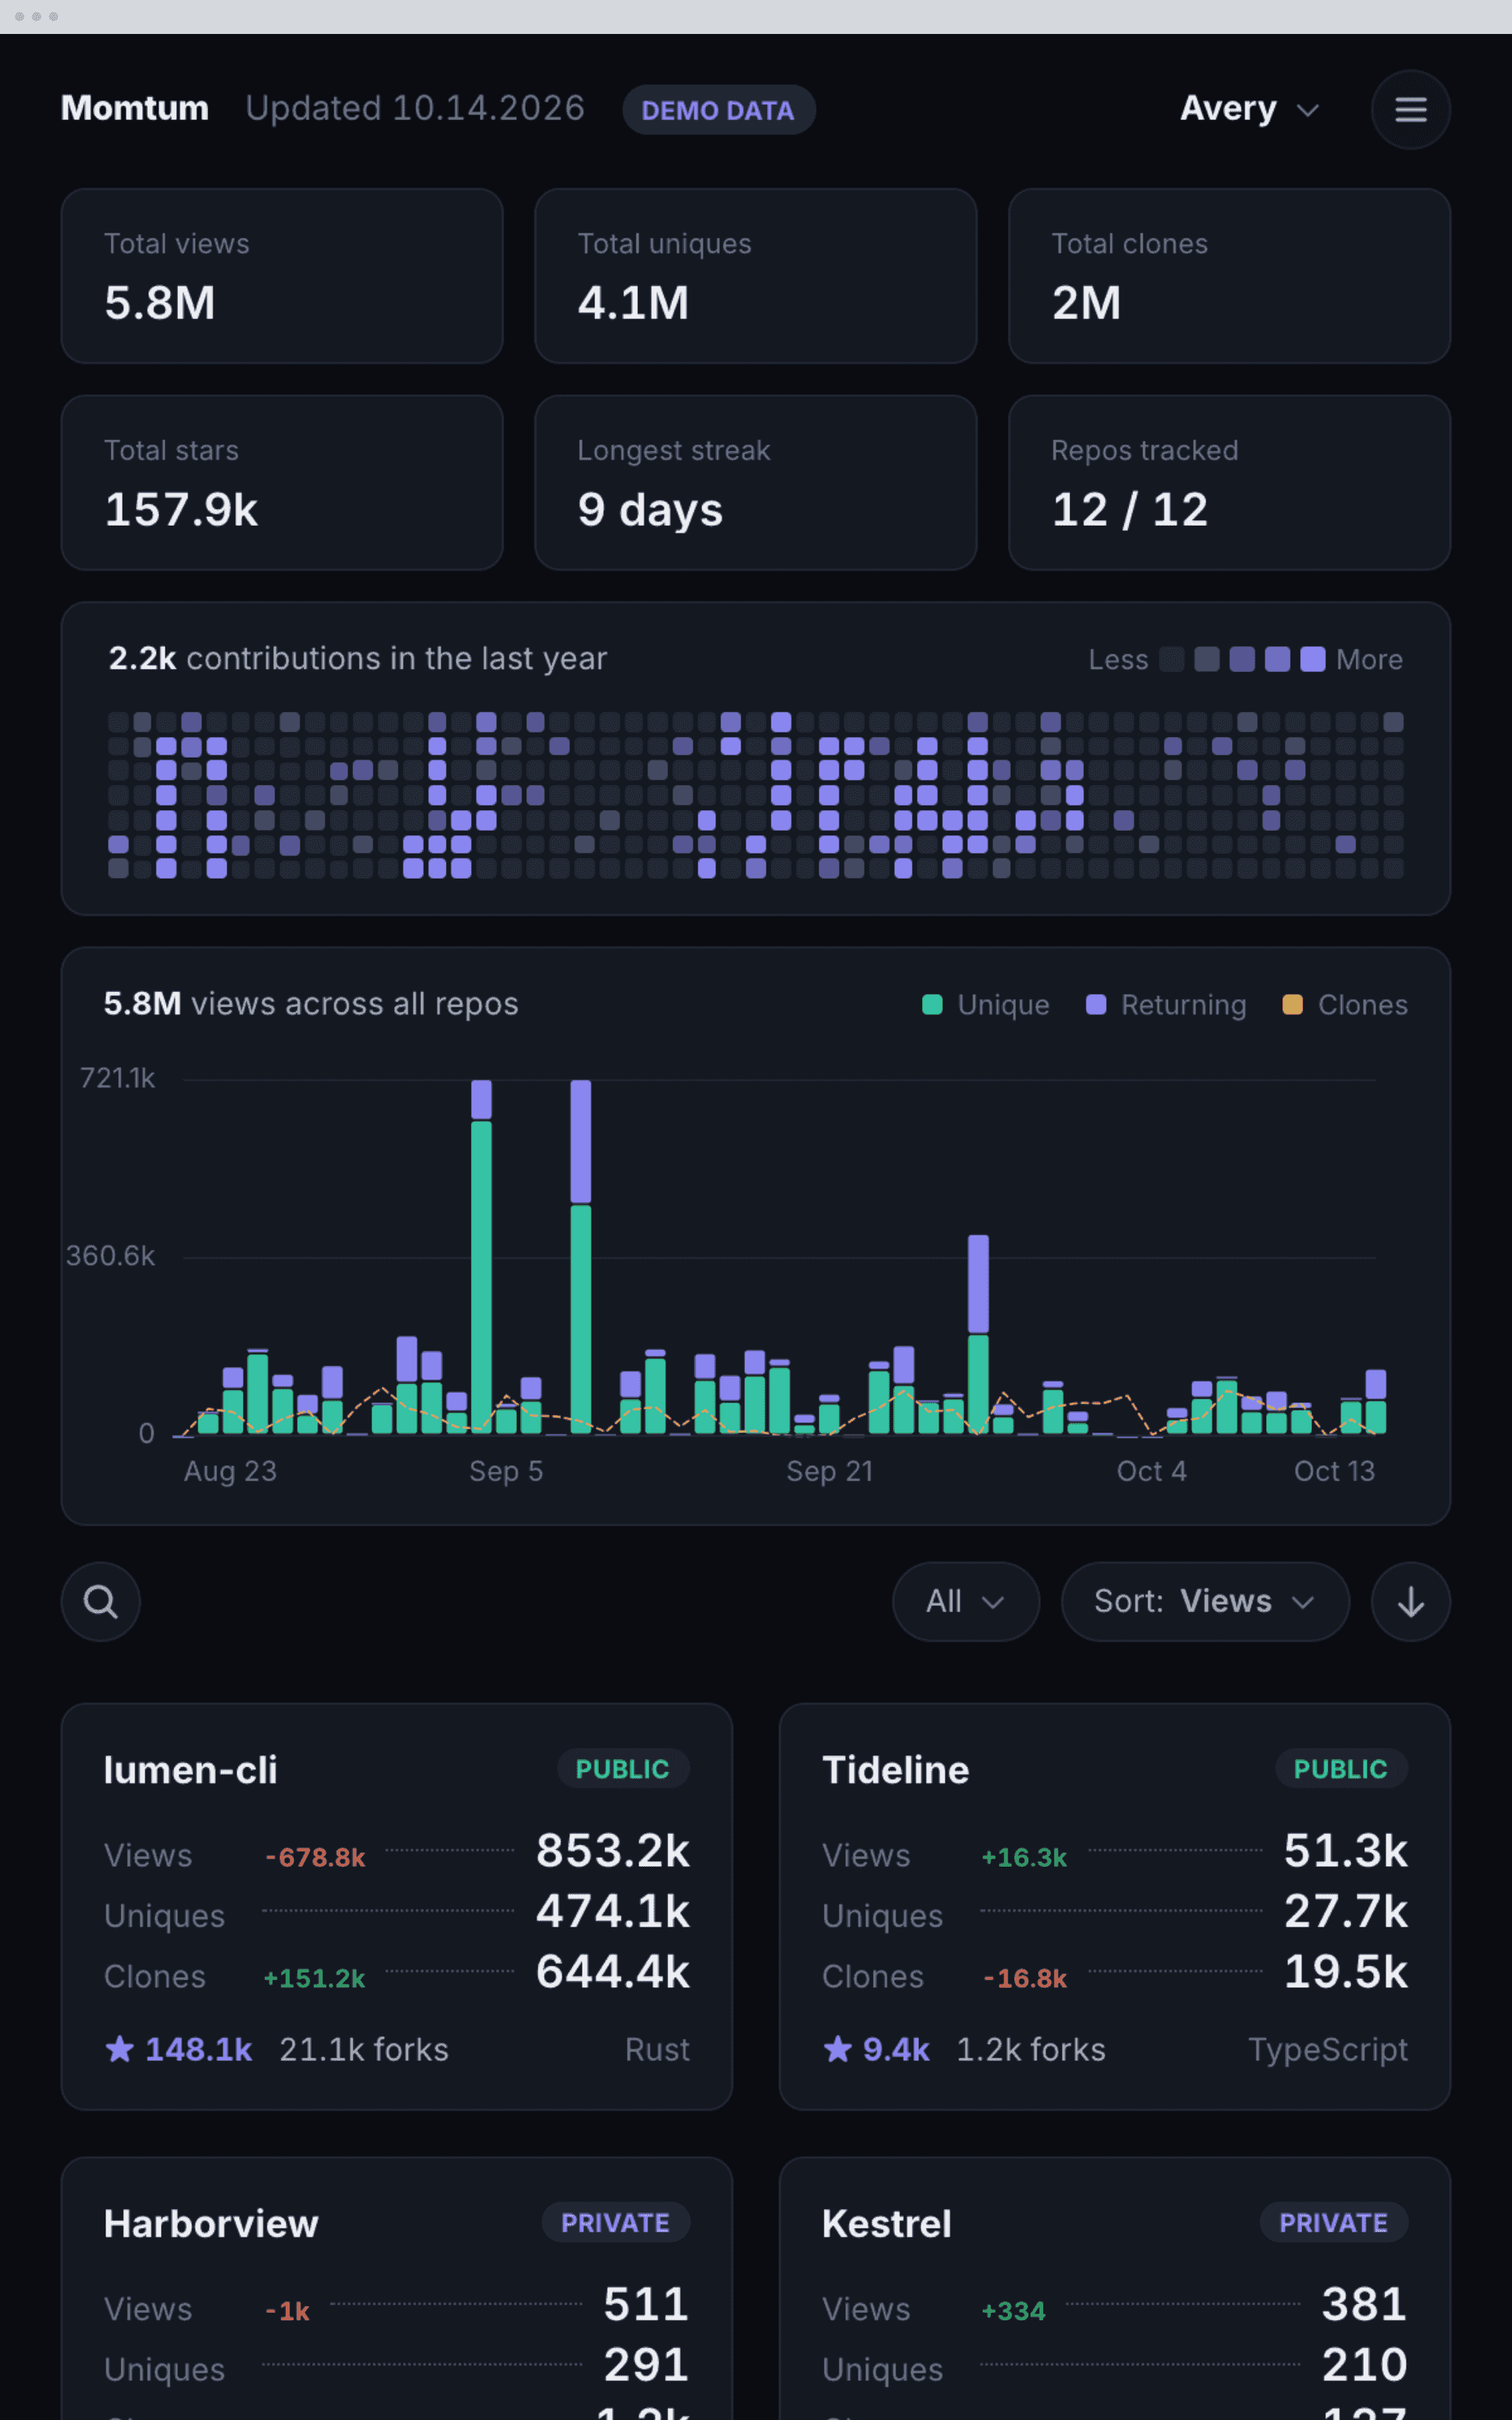
Task: Toggle the Returning series in legend
Action: 1166,1005
